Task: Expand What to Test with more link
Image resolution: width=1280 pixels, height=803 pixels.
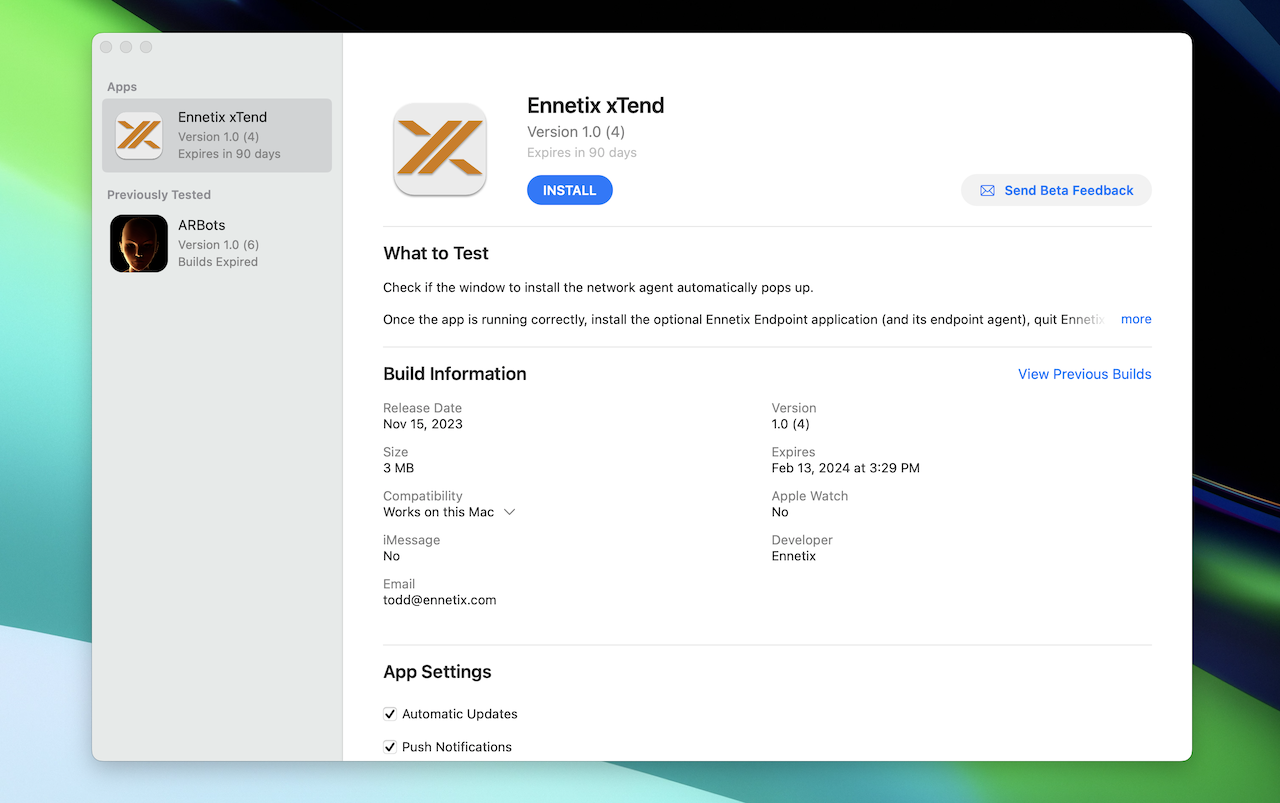Action: [x=1136, y=319]
